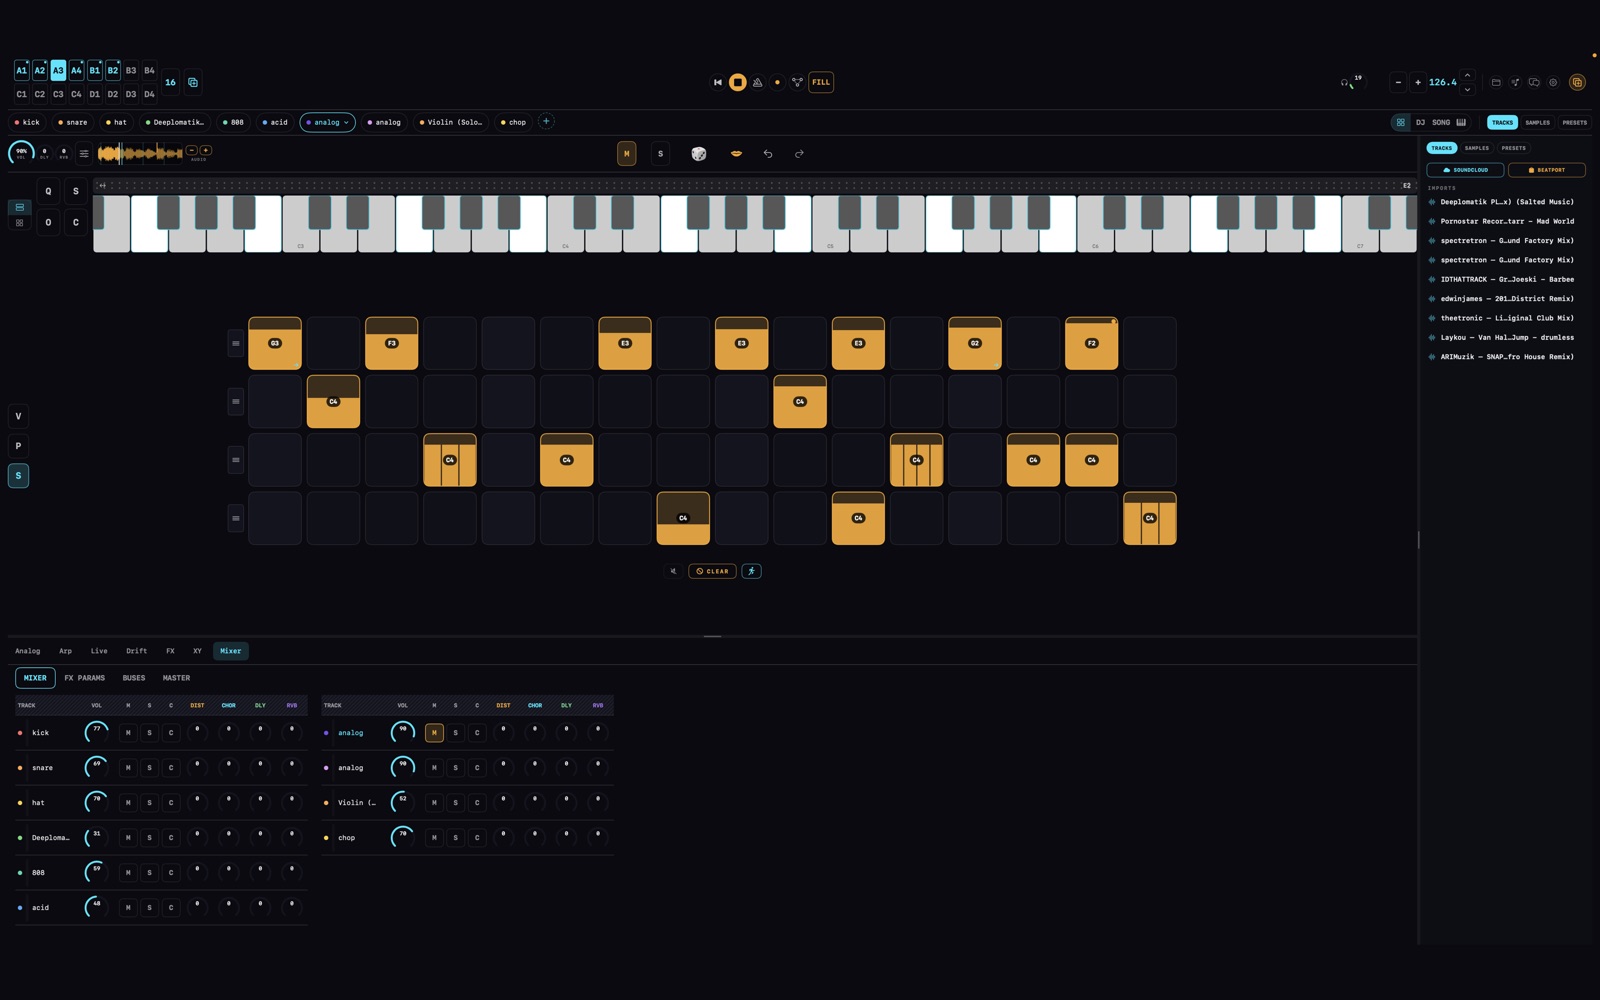
Task: Open the XY tab
Action: [197, 651]
